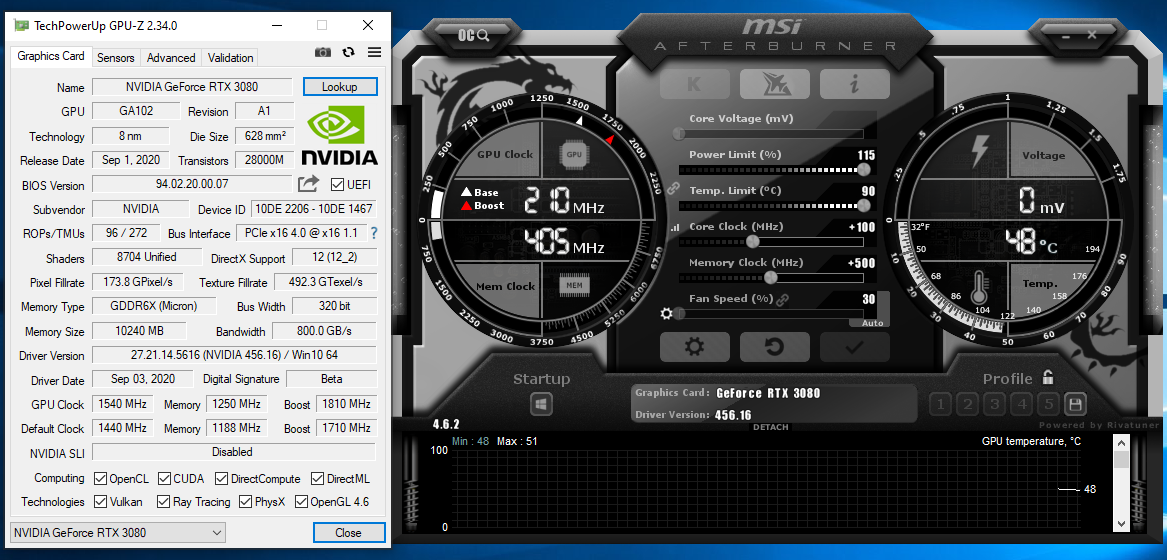Toggle the fan speed Auto button
1167x560 pixels.
tap(872, 323)
